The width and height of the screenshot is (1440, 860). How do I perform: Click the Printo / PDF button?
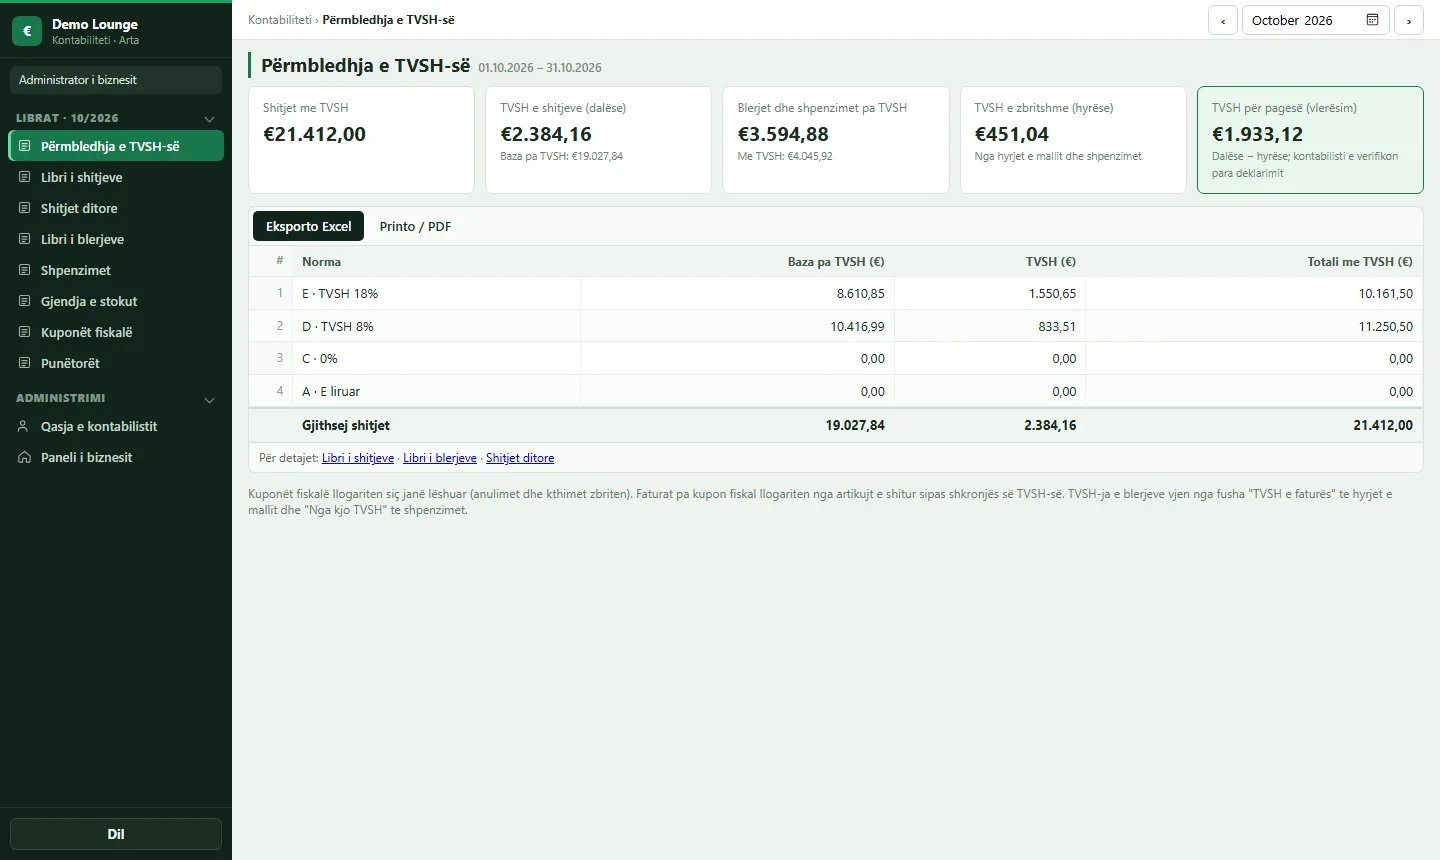click(415, 226)
